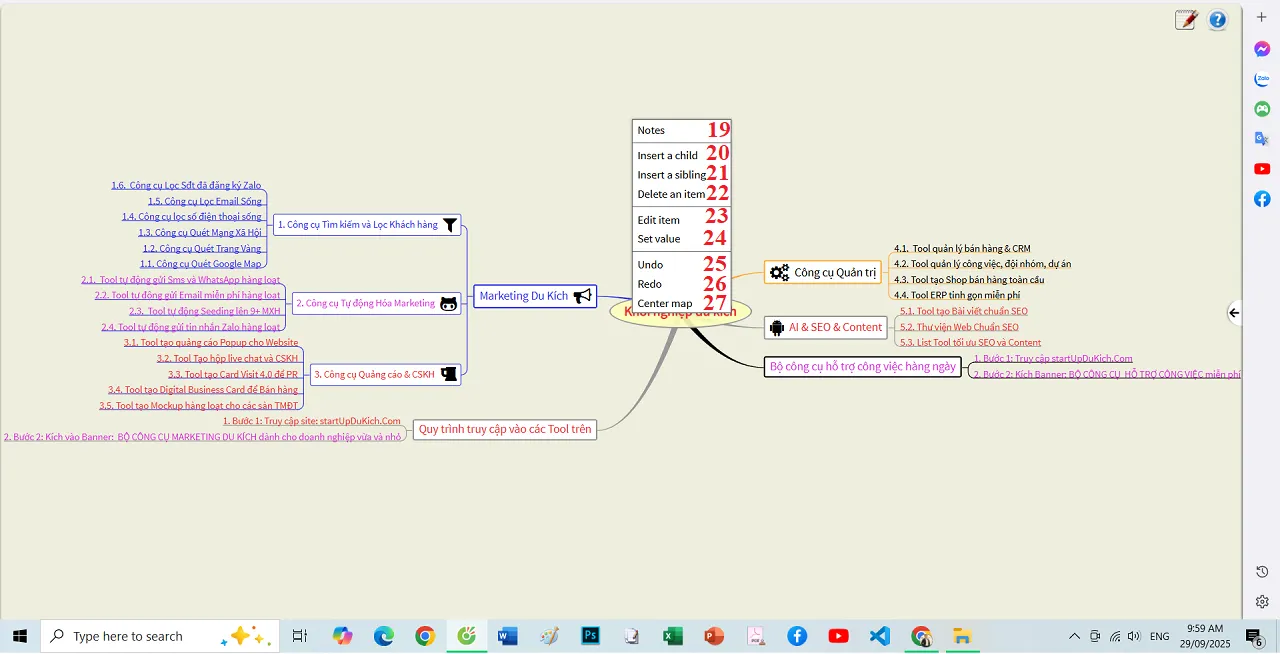Click the Android icon on 'AI & SEO & Content' node
The image size is (1280, 654).
tap(777, 327)
